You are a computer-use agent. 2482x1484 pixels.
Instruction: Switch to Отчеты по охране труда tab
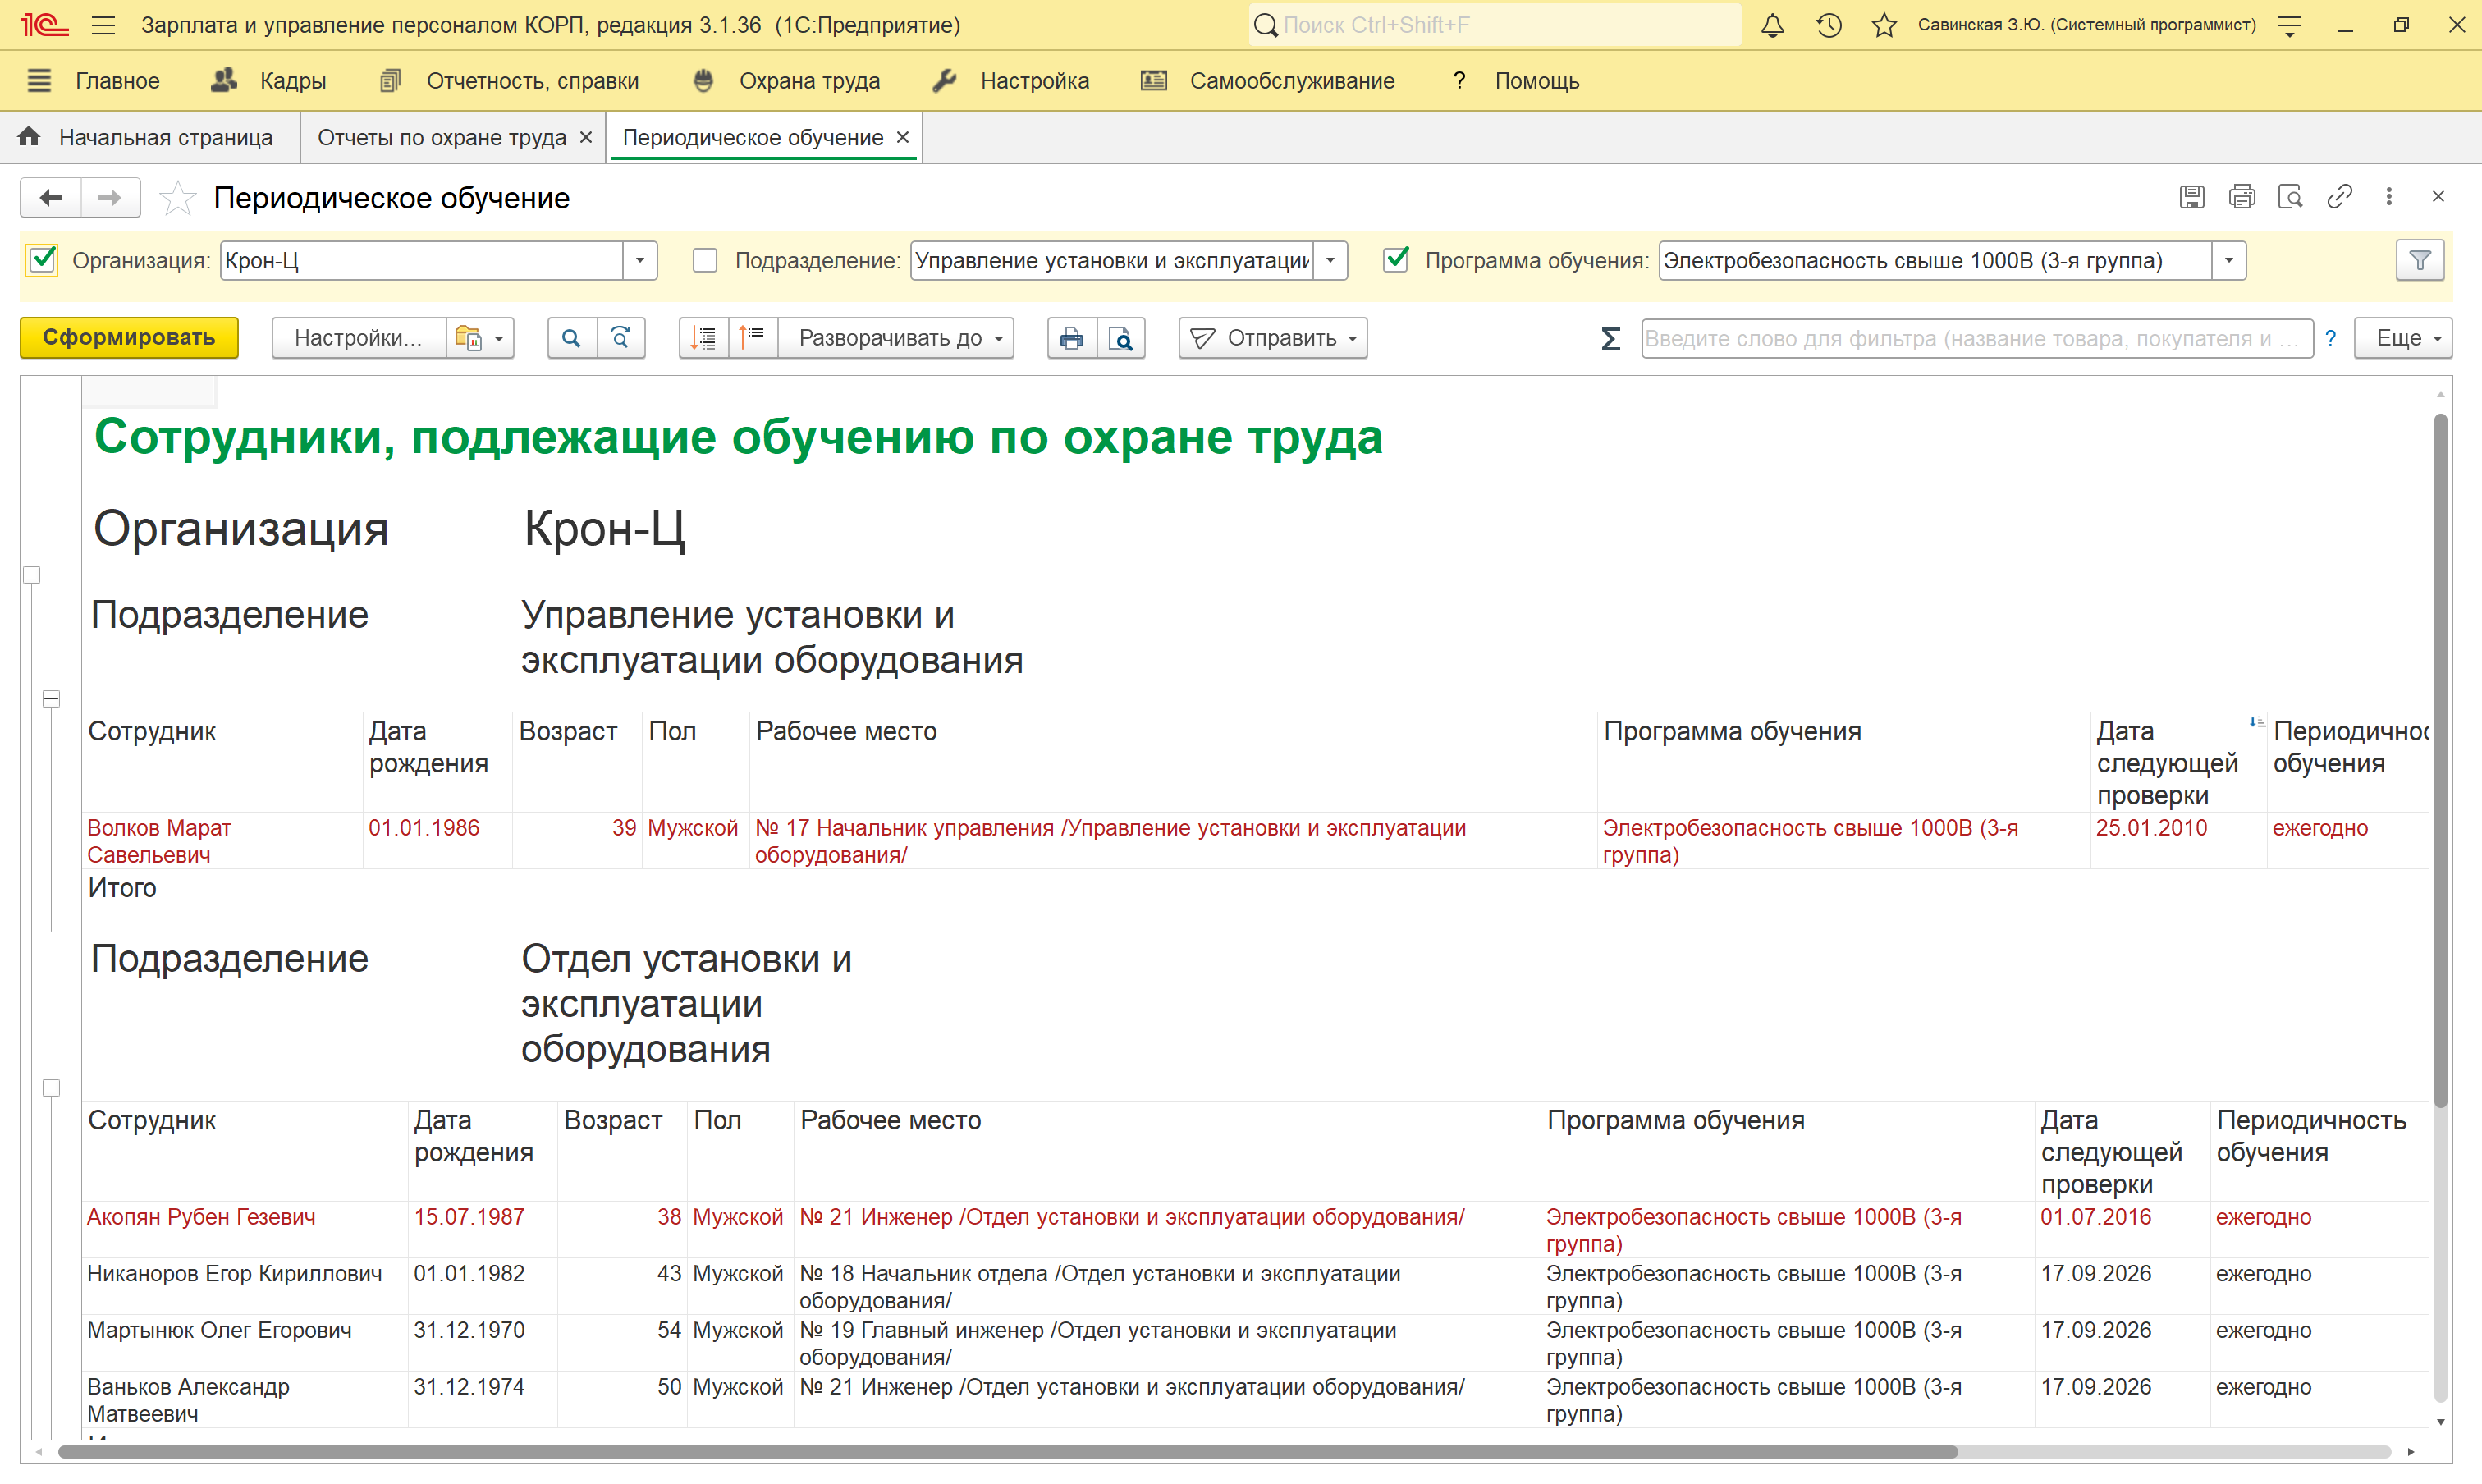point(442,137)
